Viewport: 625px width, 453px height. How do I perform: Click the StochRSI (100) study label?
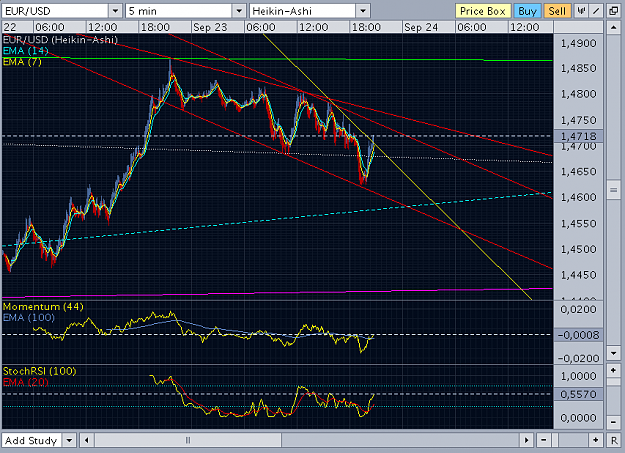click(39, 371)
